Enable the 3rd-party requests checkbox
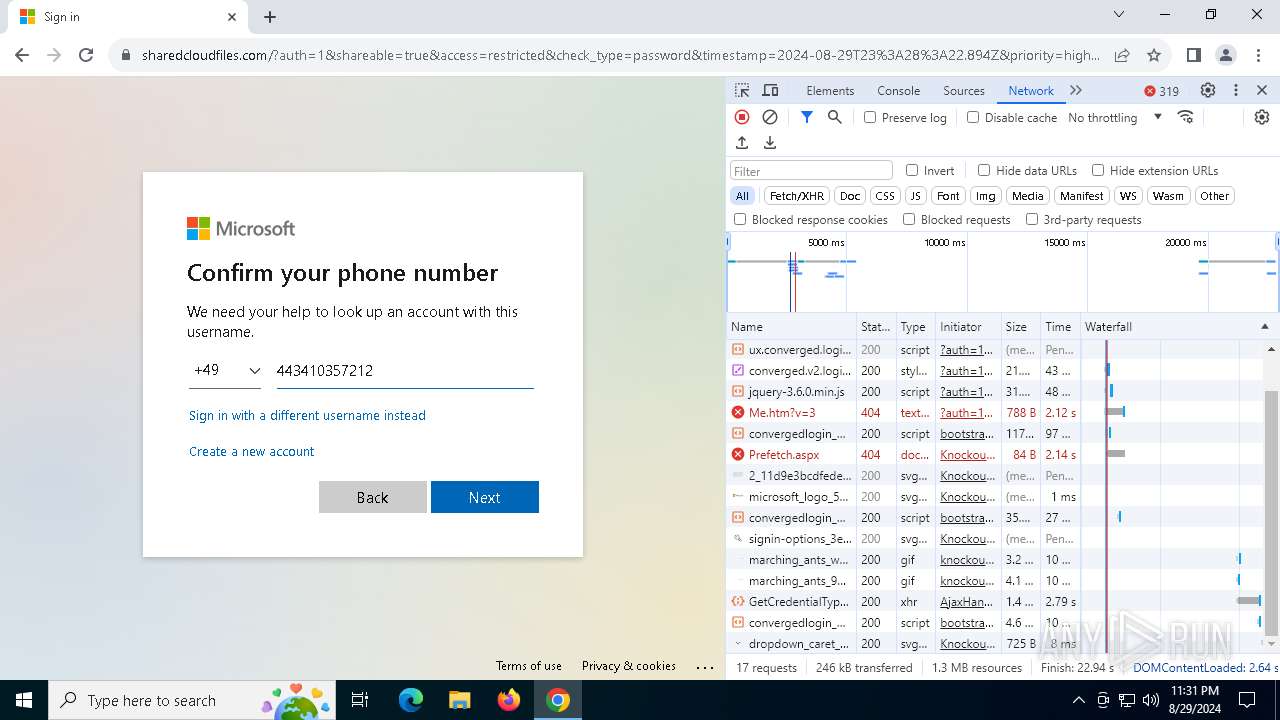 [1032, 219]
